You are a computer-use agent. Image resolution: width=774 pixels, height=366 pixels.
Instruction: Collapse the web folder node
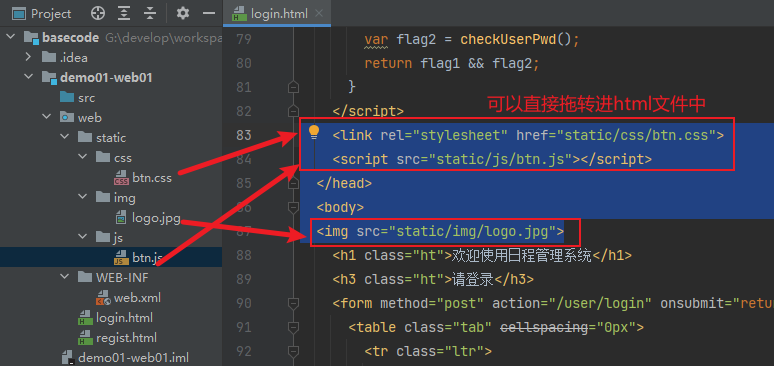46,118
